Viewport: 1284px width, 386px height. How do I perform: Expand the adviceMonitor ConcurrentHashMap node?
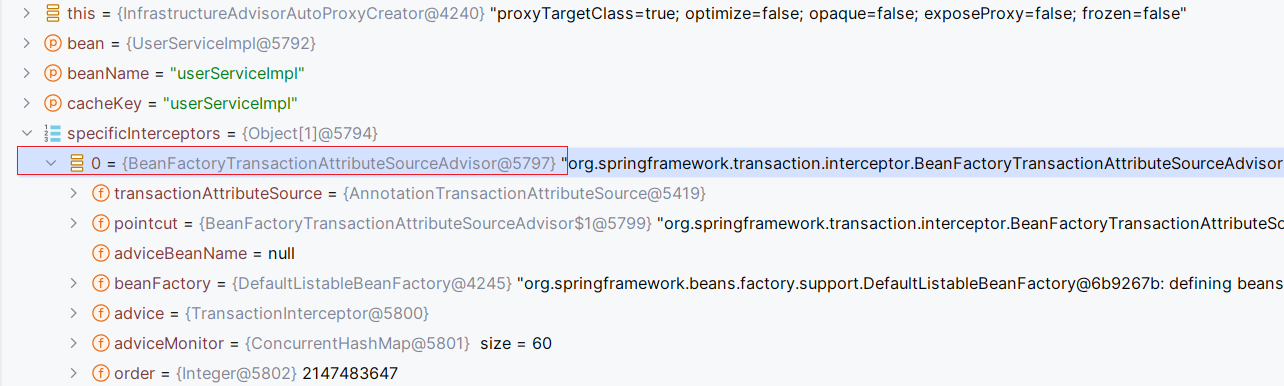(x=74, y=343)
